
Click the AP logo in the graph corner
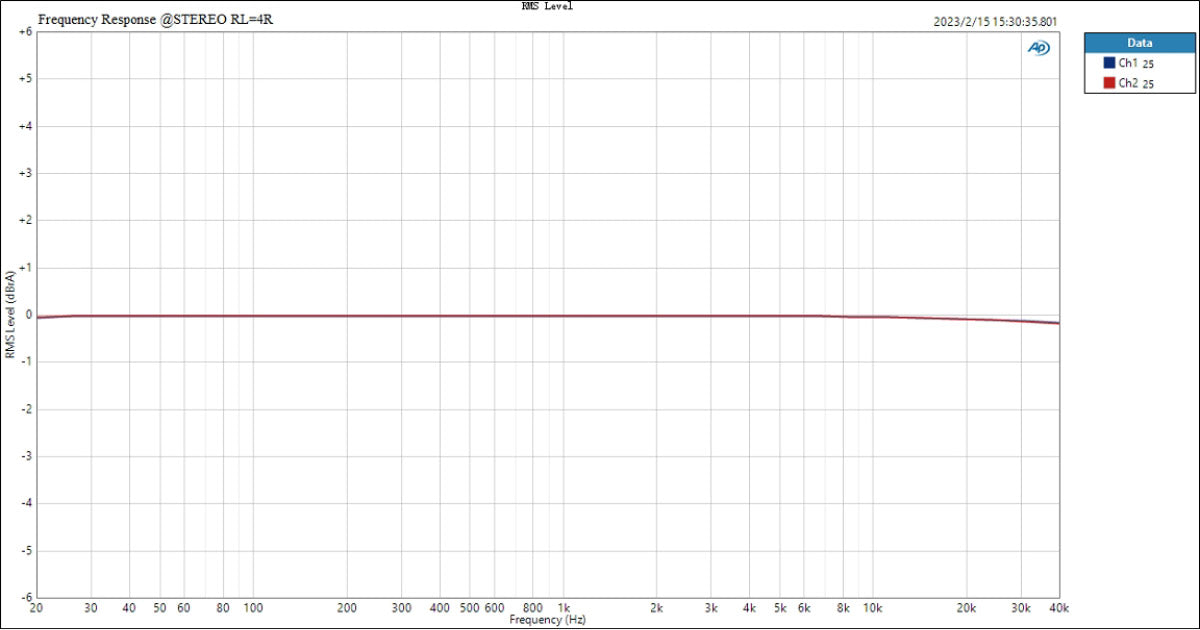point(1039,48)
